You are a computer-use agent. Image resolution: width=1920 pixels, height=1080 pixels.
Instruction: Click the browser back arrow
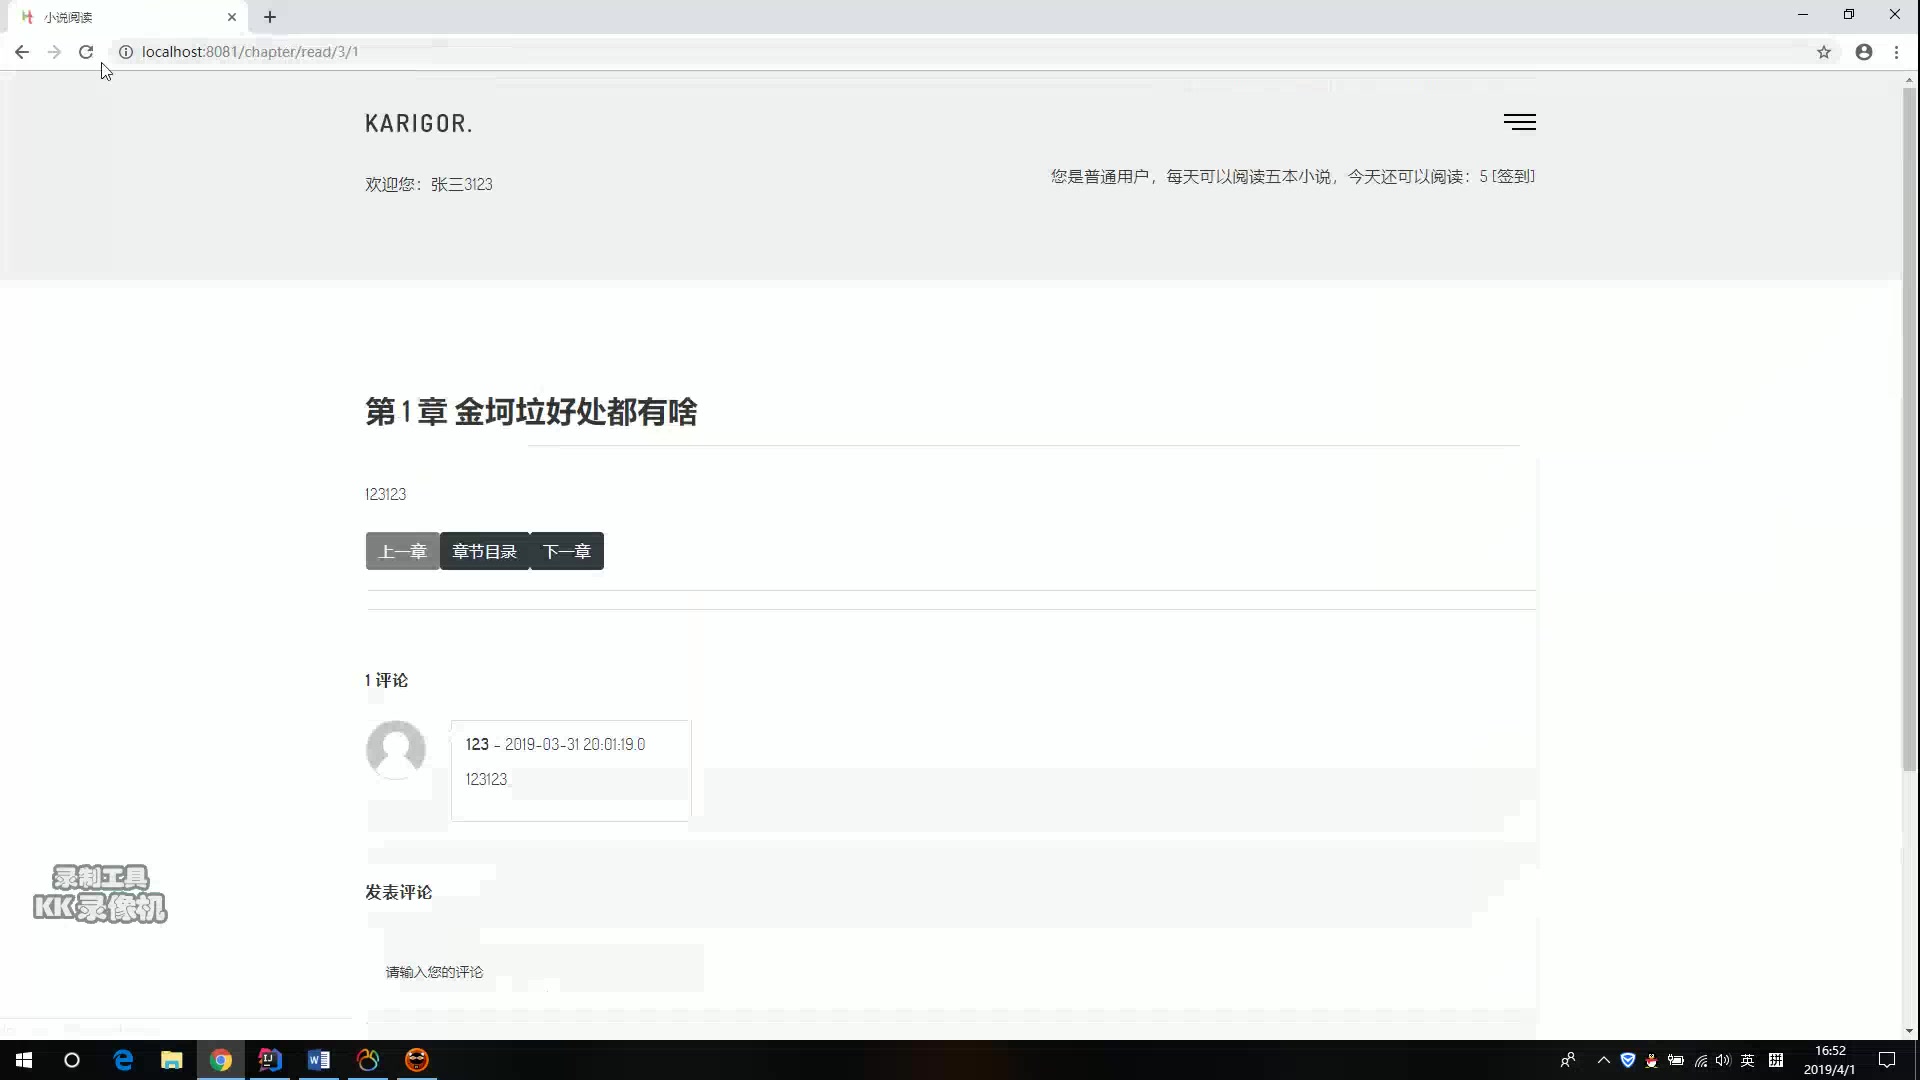(x=21, y=52)
